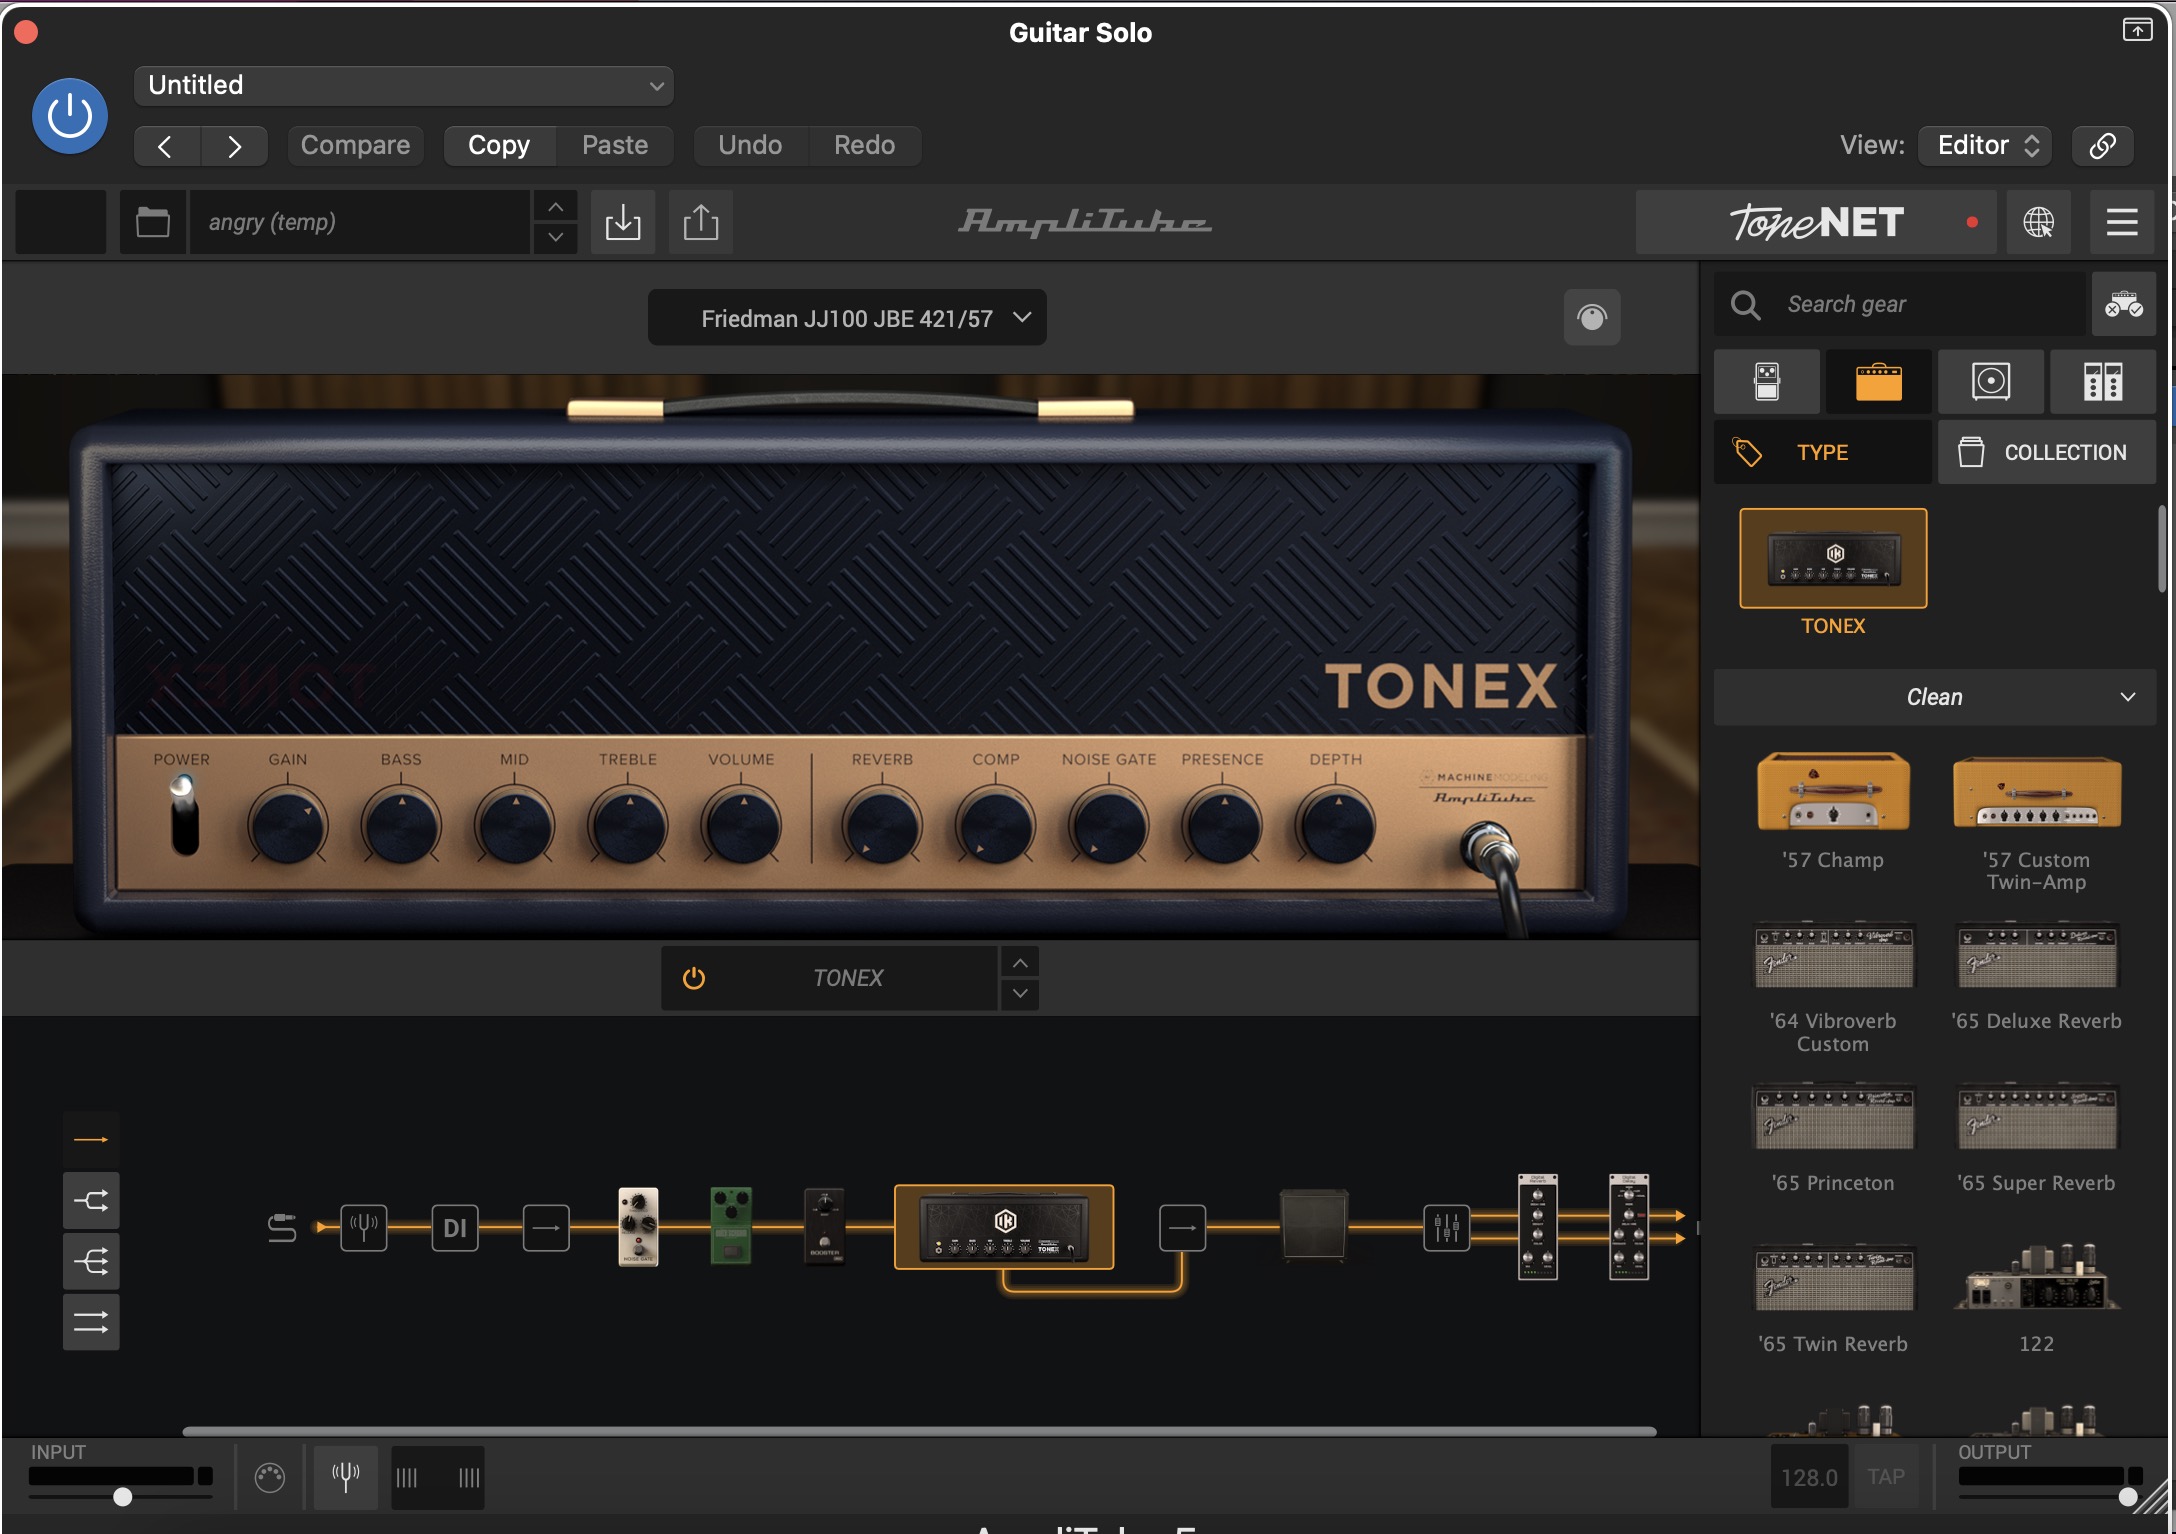Screen dimensions: 2176x1534
Task: Open the preset browser folder icon
Action: (x=152, y=221)
